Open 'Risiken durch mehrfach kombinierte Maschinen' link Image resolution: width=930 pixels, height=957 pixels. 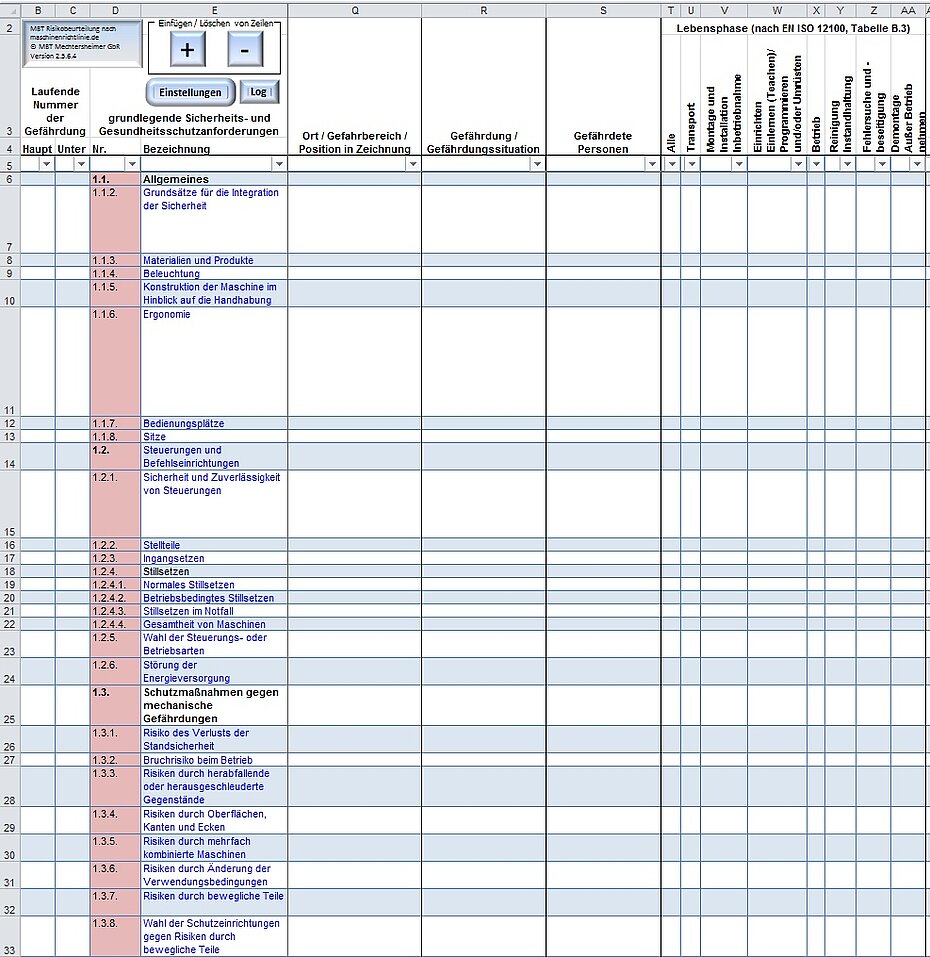(x=196, y=848)
